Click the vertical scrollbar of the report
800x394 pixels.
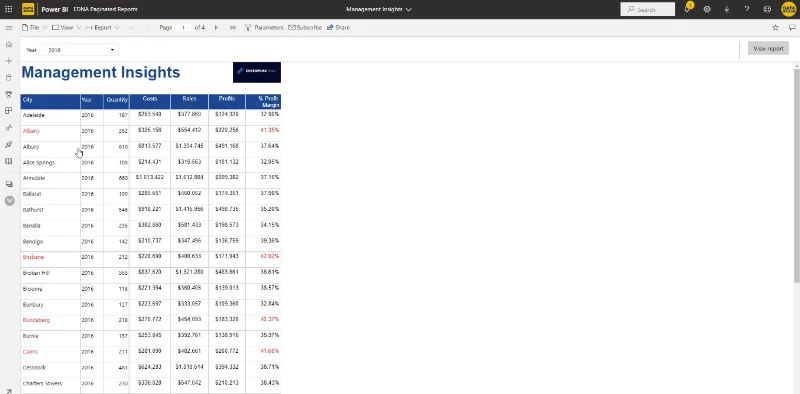(x=796, y=175)
